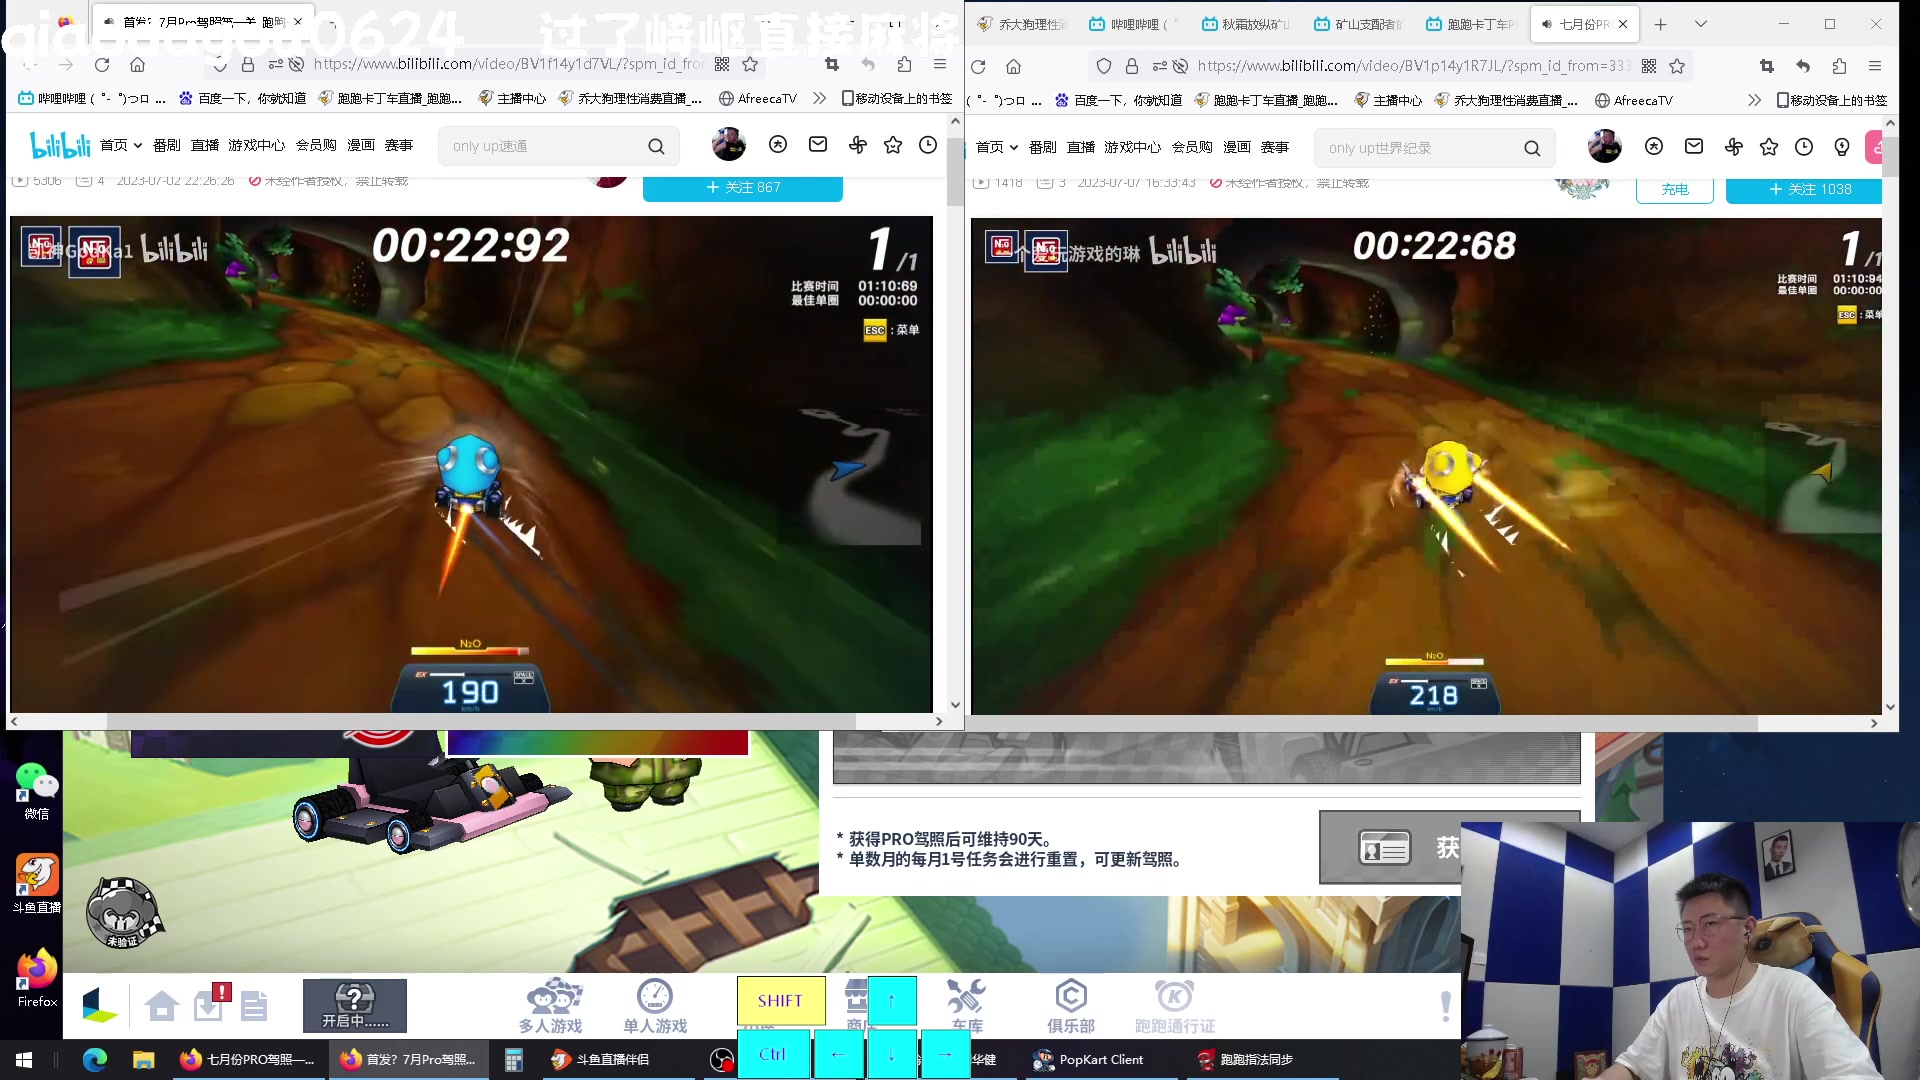Reload the left browser page
Image resolution: width=1920 pixels, height=1080 pixels.
pyautogui.click(x=102, y=65)
